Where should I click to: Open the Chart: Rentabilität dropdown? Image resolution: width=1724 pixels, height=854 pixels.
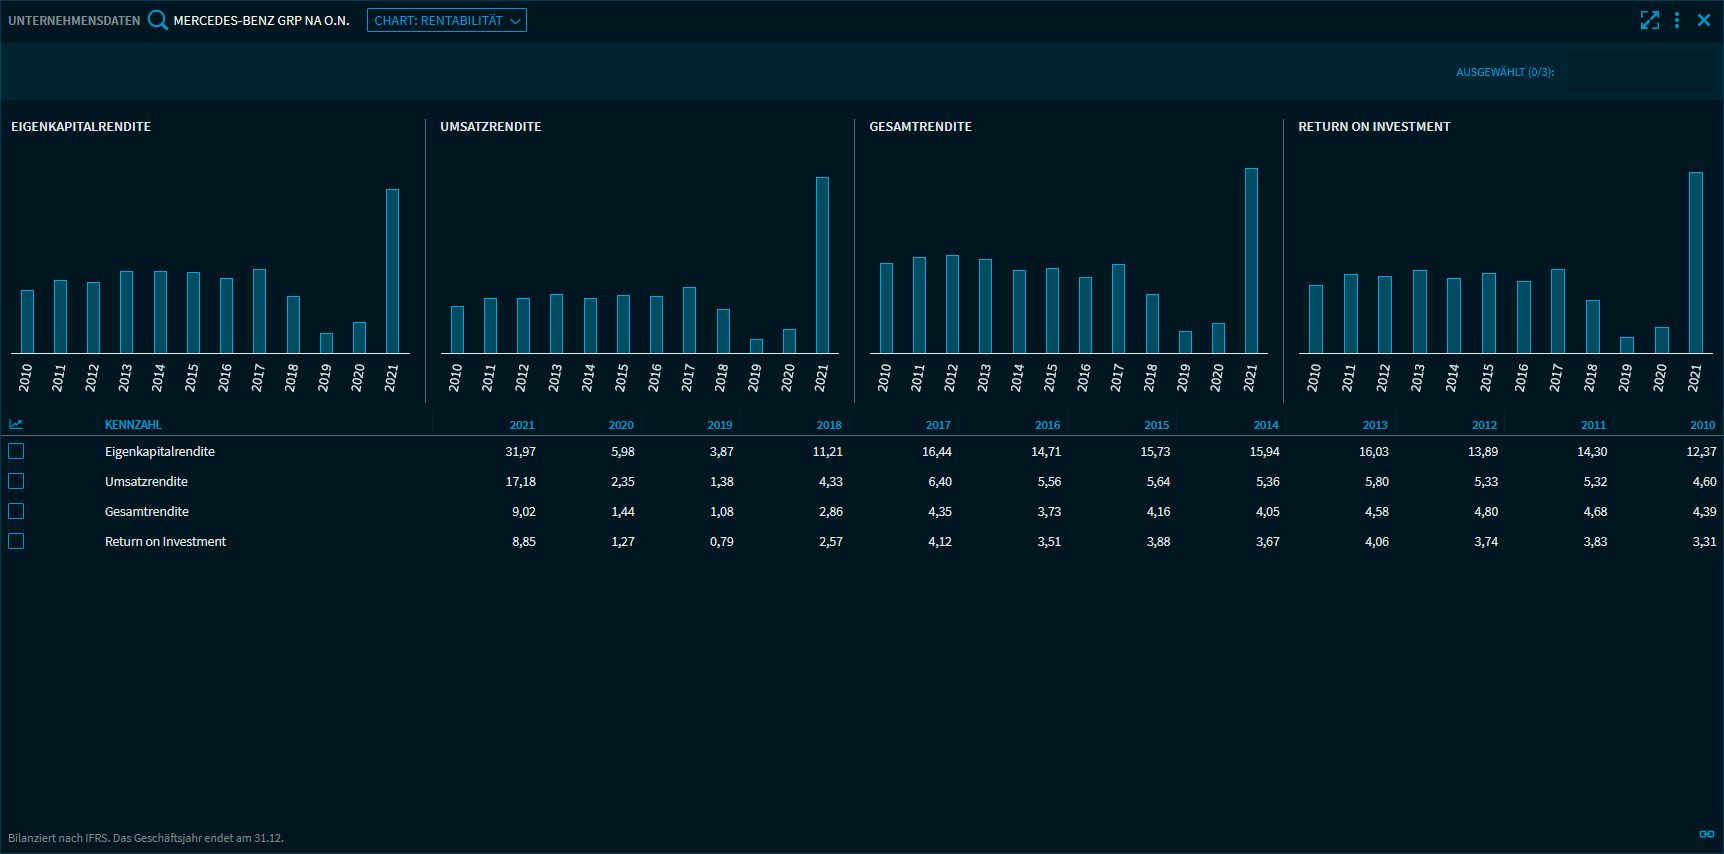447,21
